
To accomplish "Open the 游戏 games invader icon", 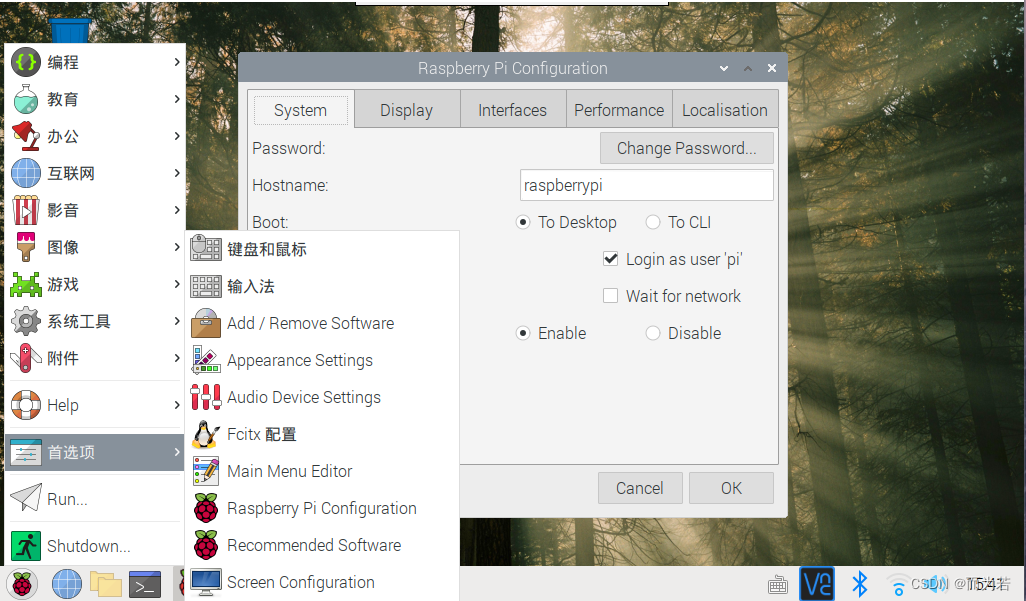I will [x=26, y=284].
